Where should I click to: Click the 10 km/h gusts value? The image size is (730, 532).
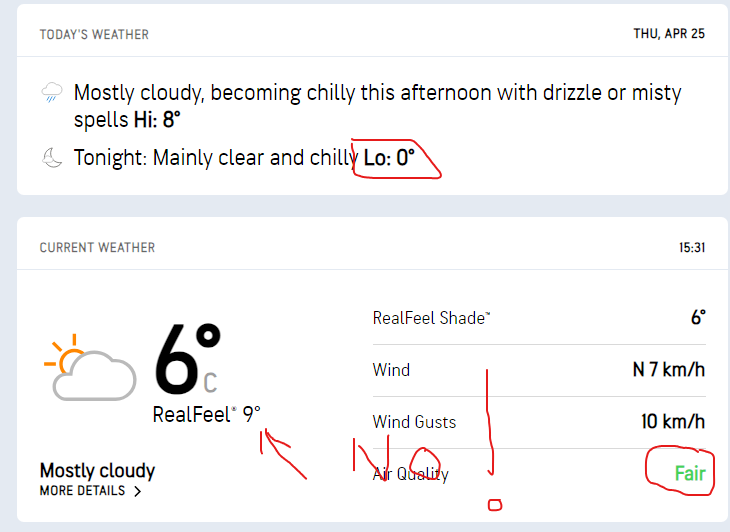[x=673, y=422]
